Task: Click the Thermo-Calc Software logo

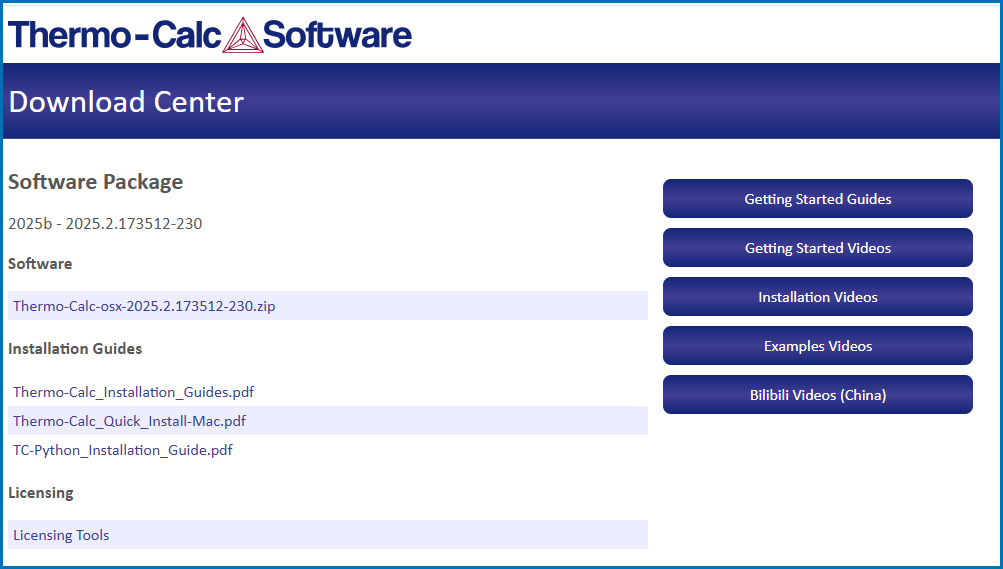Action: tap(210, 35)
